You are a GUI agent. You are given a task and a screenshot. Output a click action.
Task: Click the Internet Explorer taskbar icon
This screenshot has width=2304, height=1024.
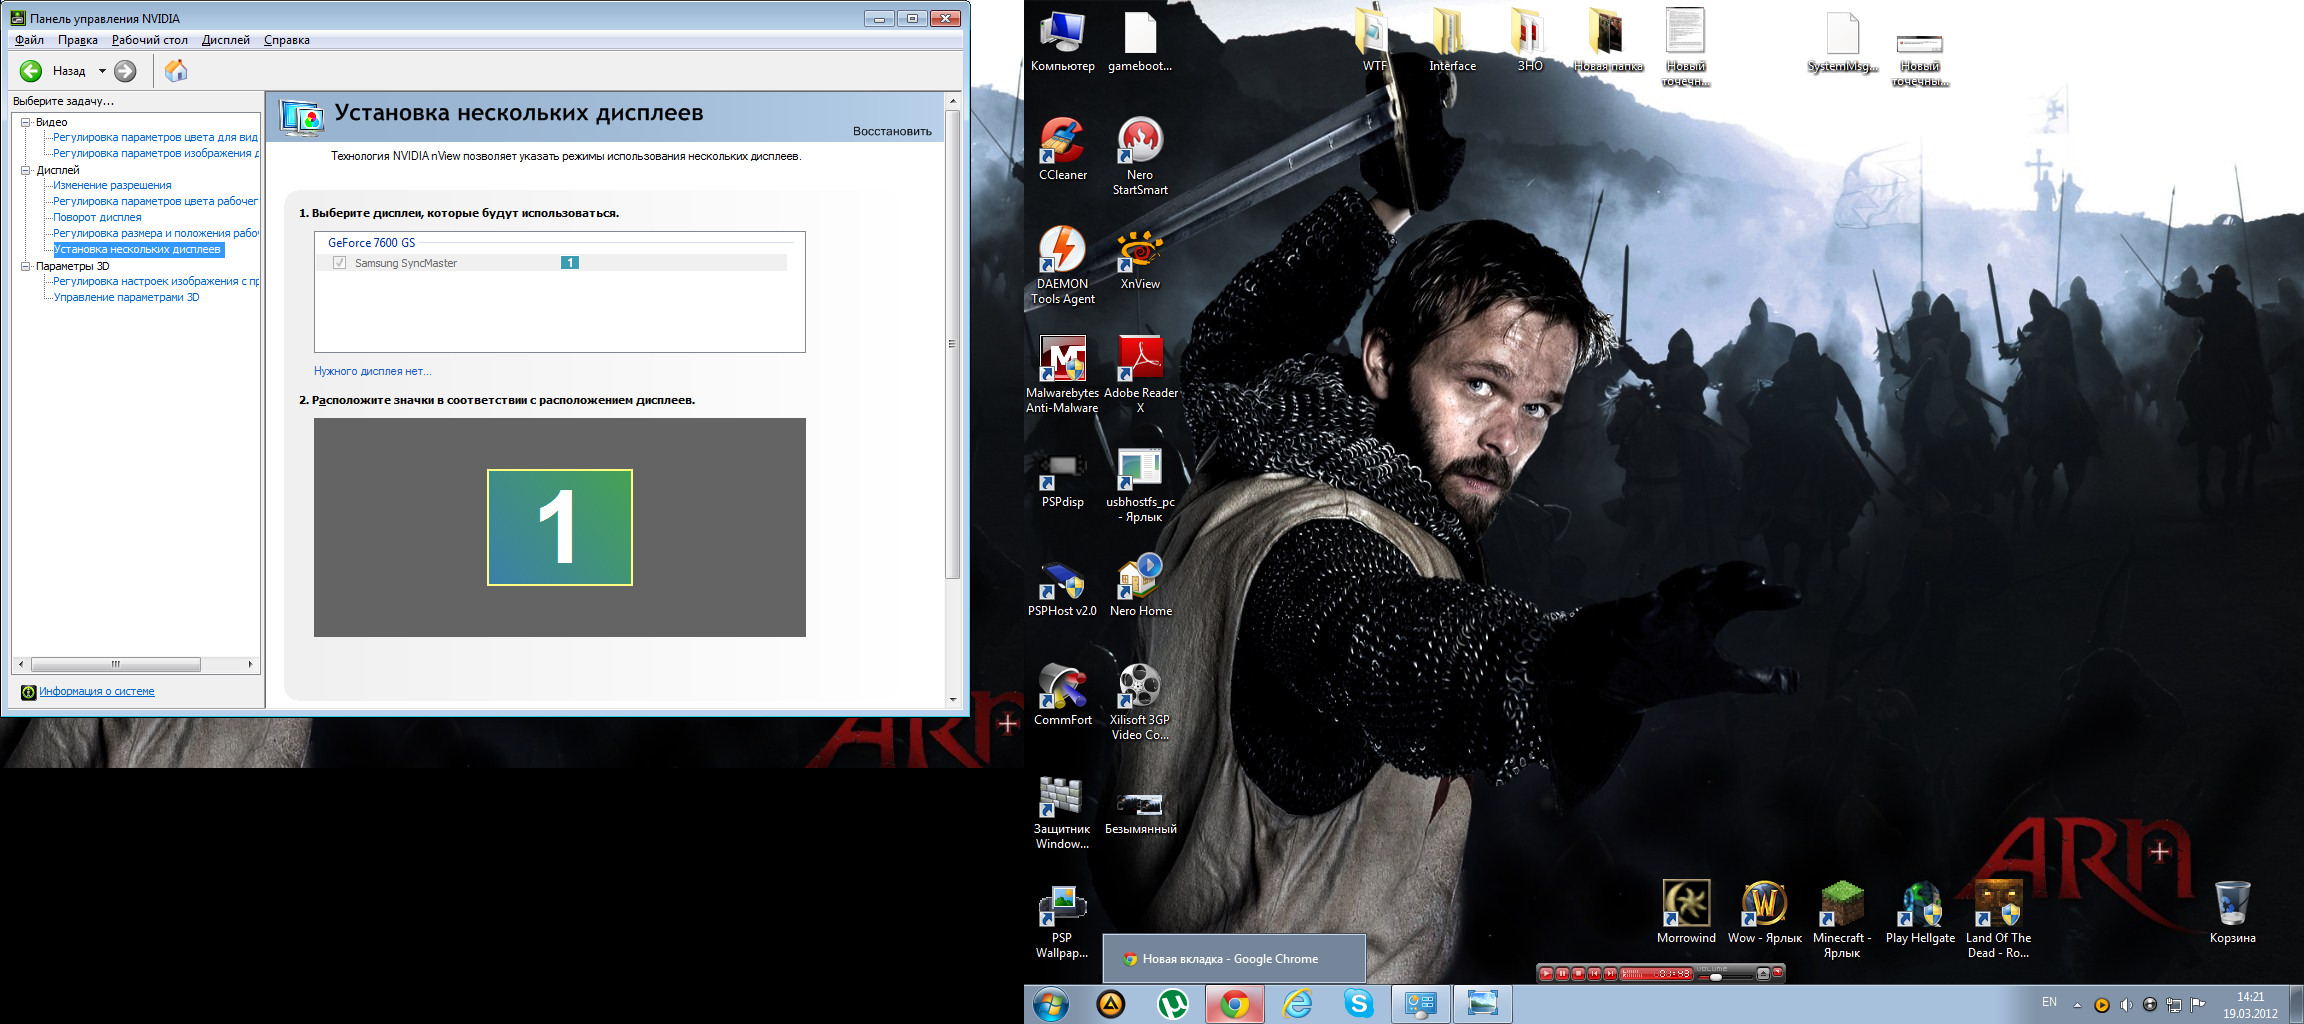pos(1298,1004)
